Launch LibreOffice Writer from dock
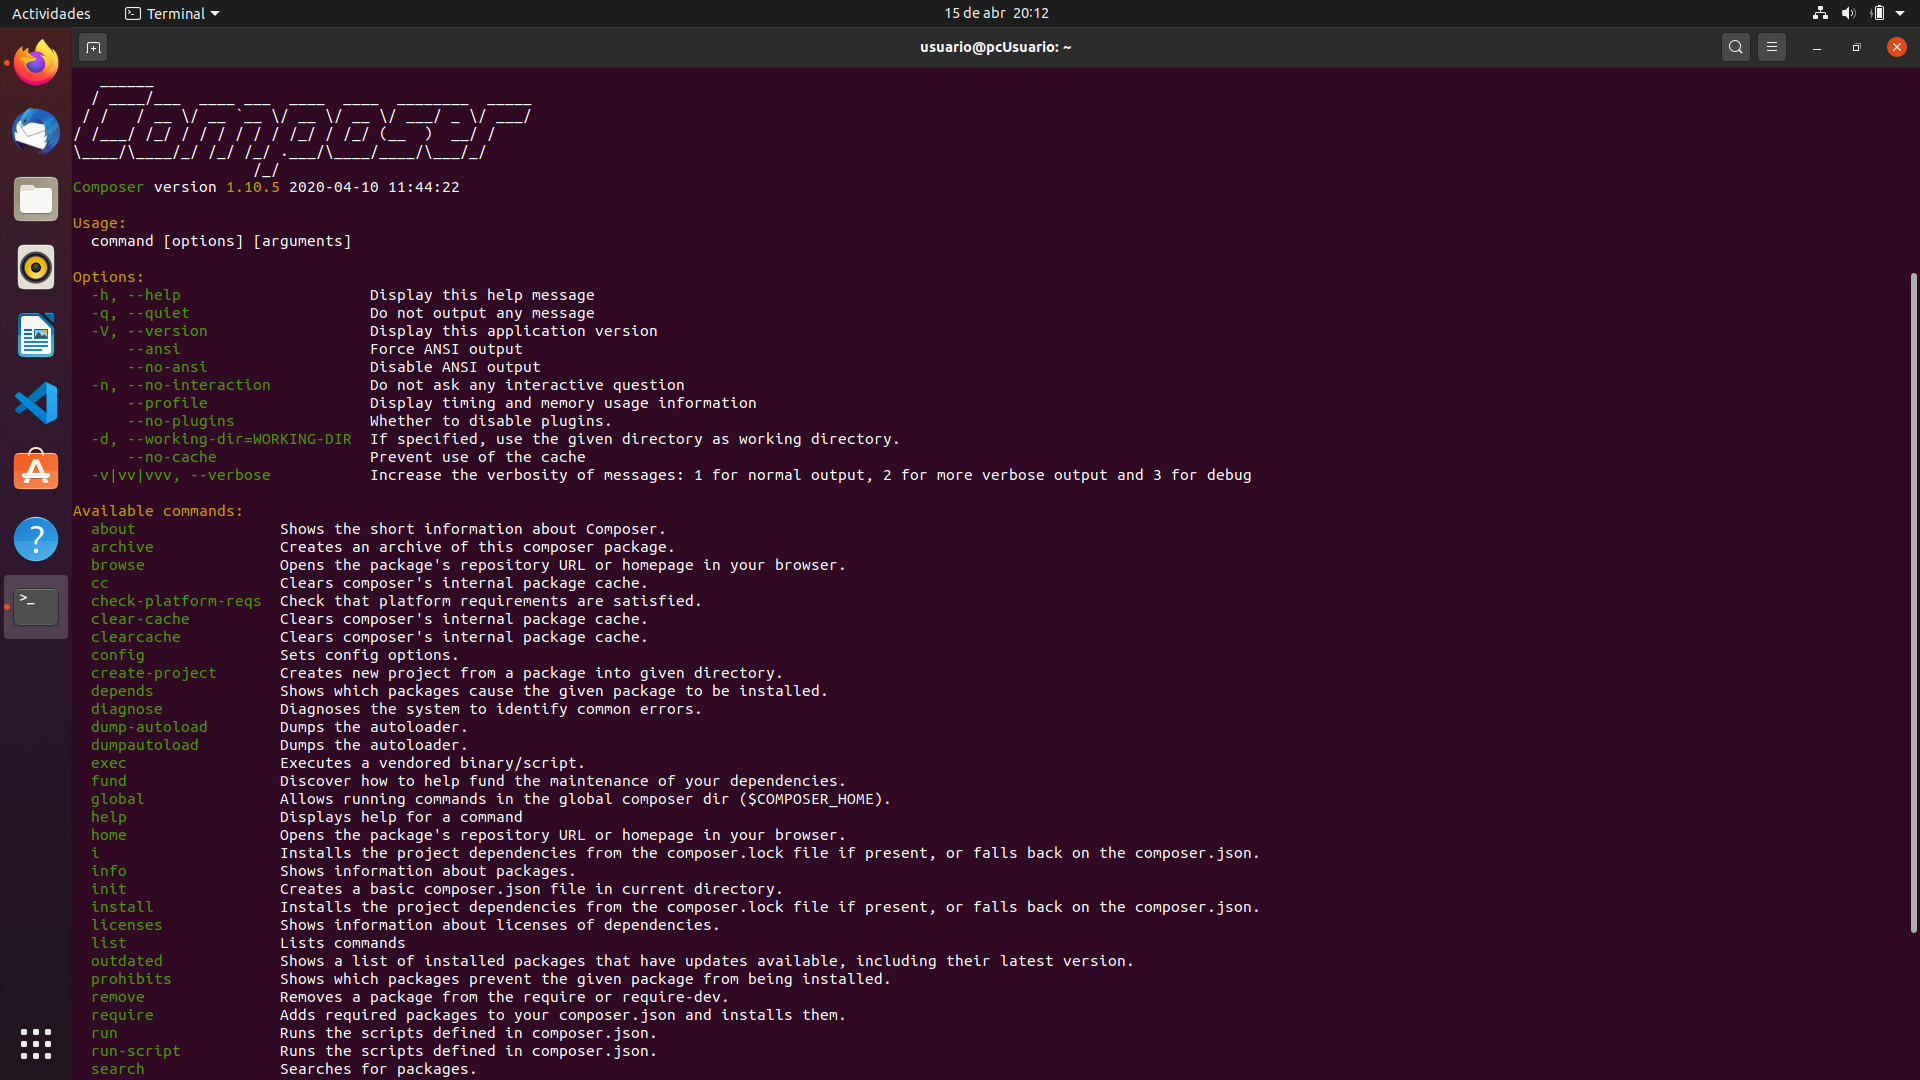Screen dimensions: 1920x1080 pos(36,335)
